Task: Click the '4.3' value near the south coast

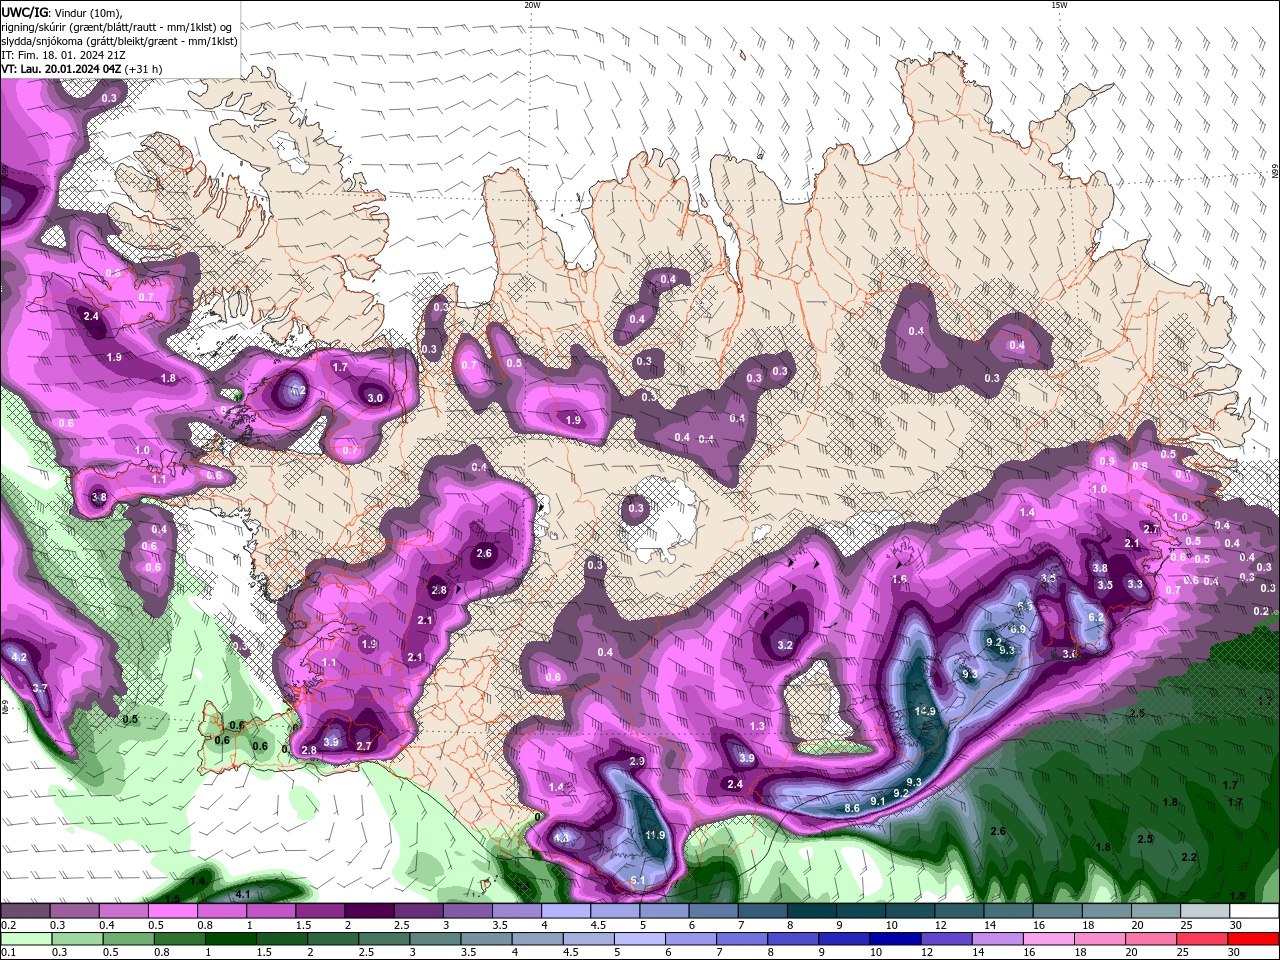Action: [562, 838]
